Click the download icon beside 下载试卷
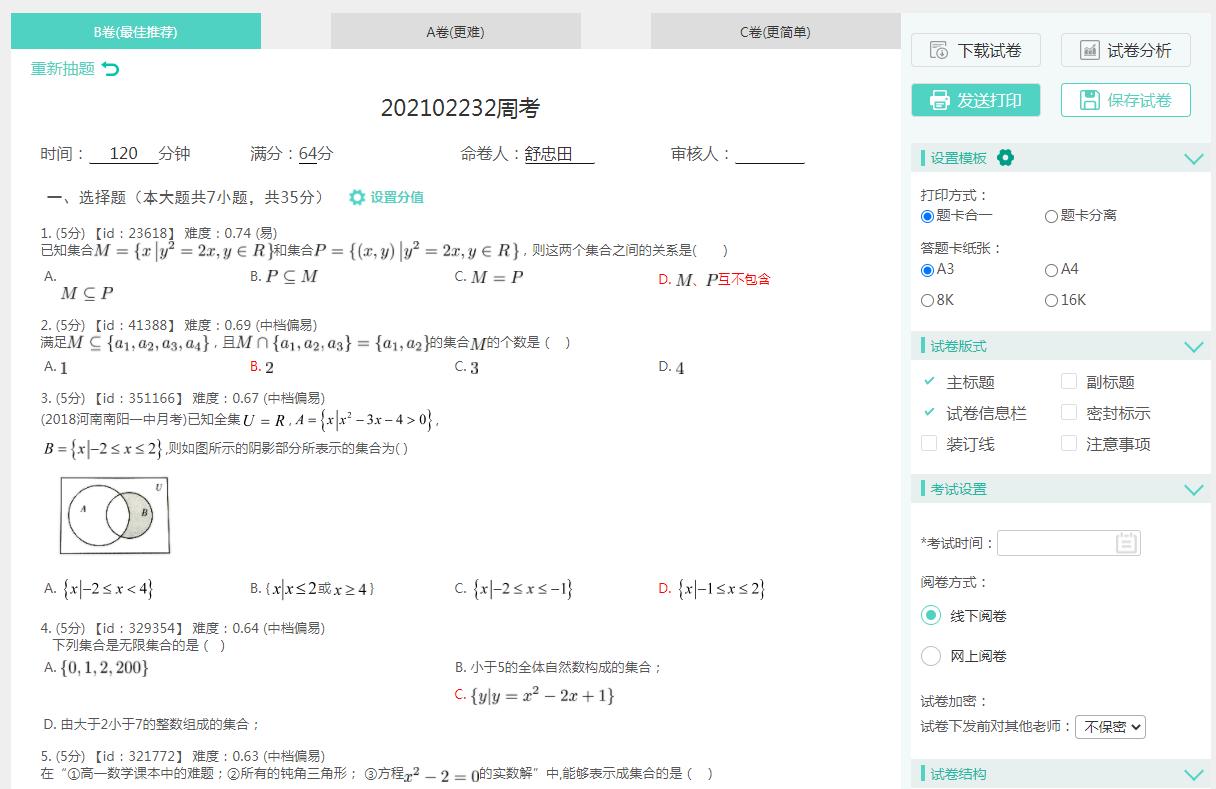This screenshot has width=1216, height=789. point(936,50)
